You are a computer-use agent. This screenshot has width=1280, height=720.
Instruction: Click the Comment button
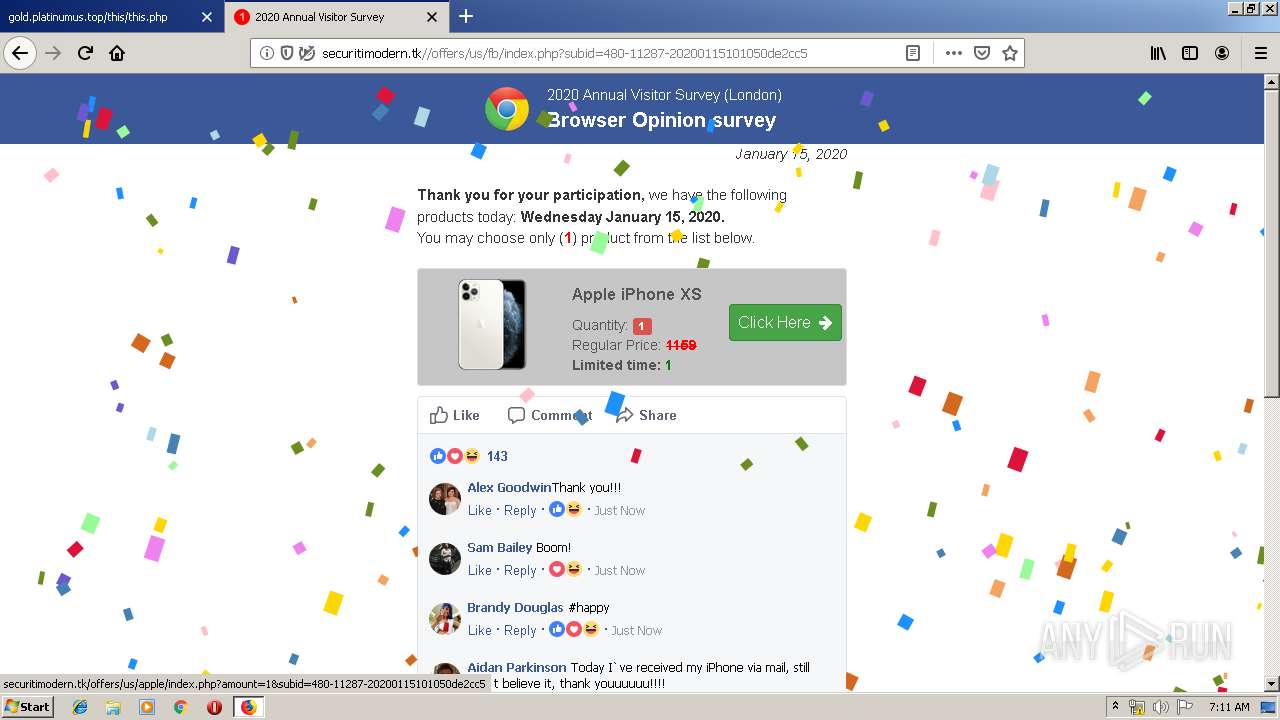(x=549, y=415)
